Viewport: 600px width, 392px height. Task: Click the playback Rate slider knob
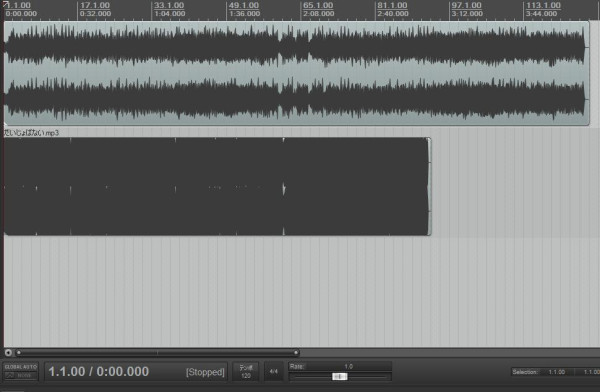pyautogui.click(x=339, y=377)
